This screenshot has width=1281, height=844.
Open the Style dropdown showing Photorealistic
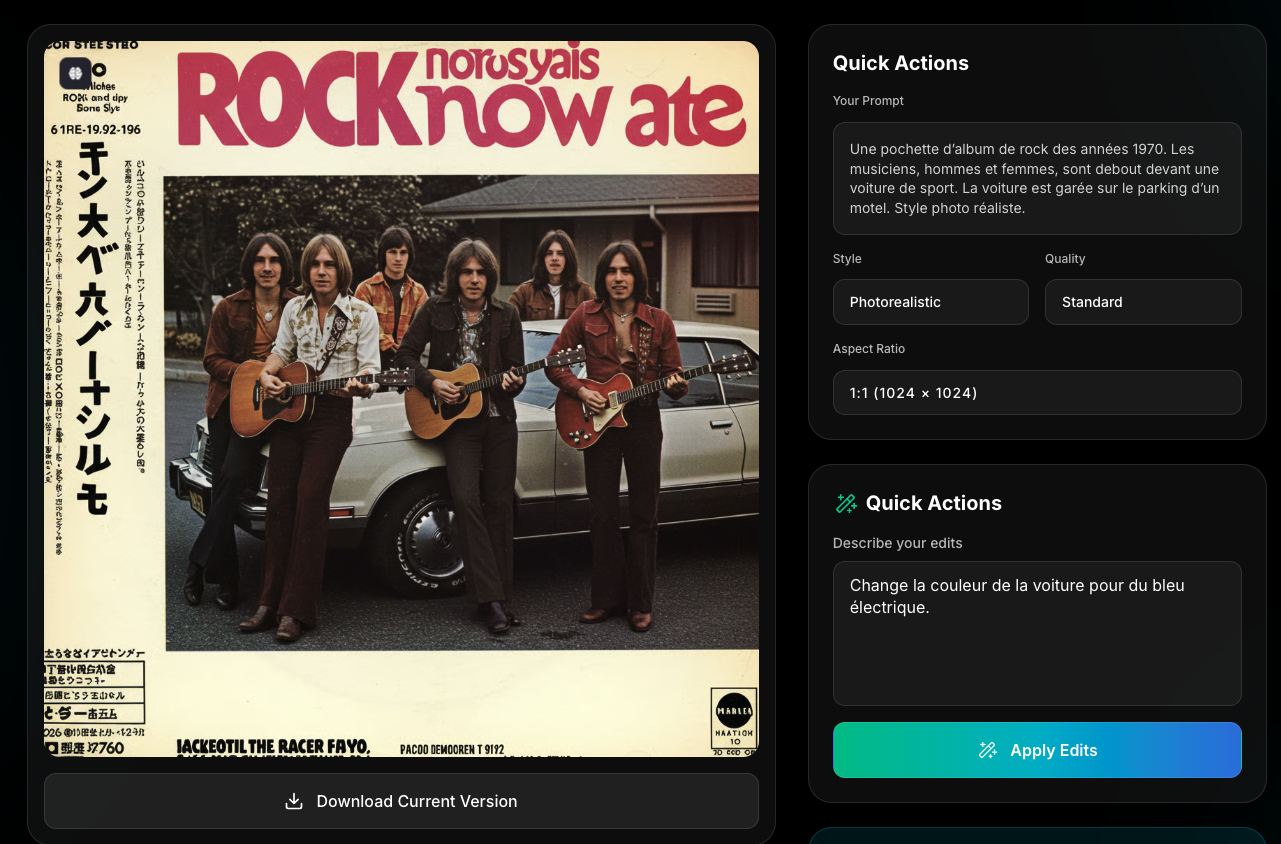point(930,302)
